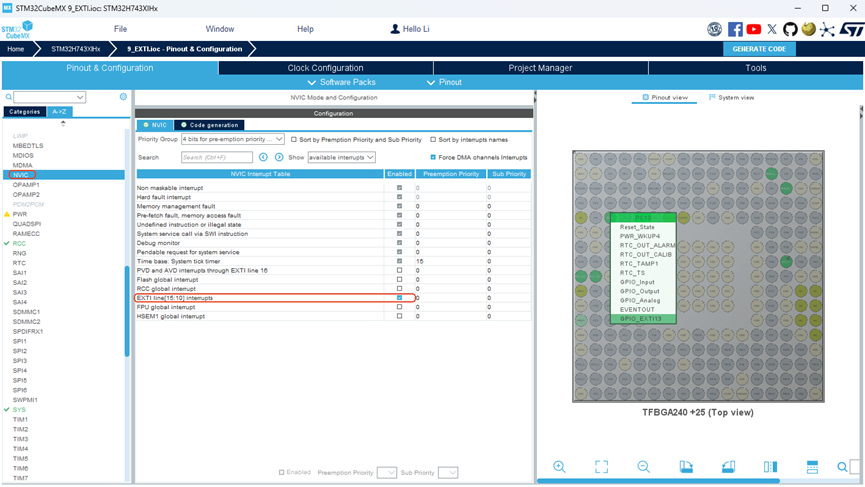Select GPIO_EXTI13 in pin menu
The width and height of the screenshot is (865, 487).
(643, 319)
